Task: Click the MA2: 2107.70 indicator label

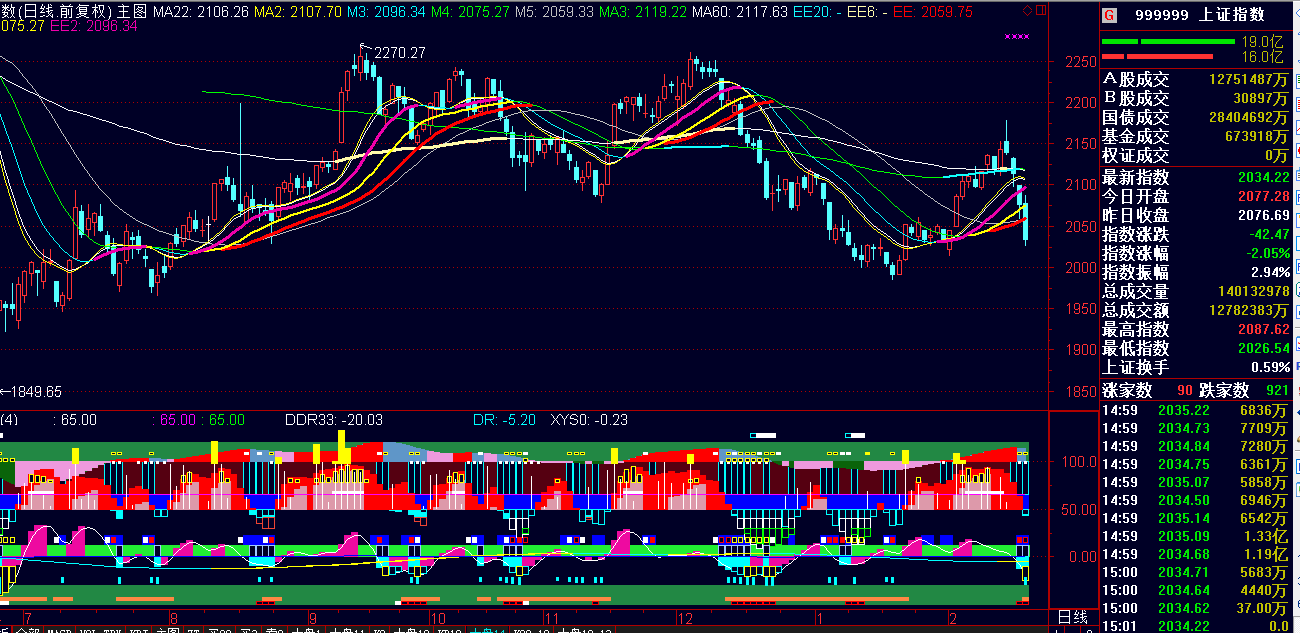Action: click(x=299, y=12)
